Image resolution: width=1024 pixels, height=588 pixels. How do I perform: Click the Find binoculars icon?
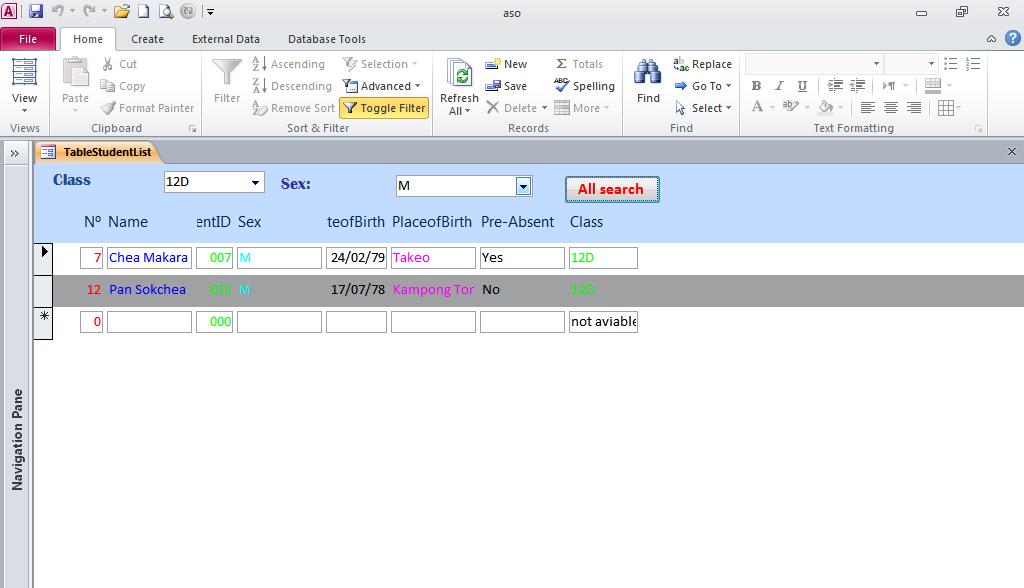click(648, 73)
